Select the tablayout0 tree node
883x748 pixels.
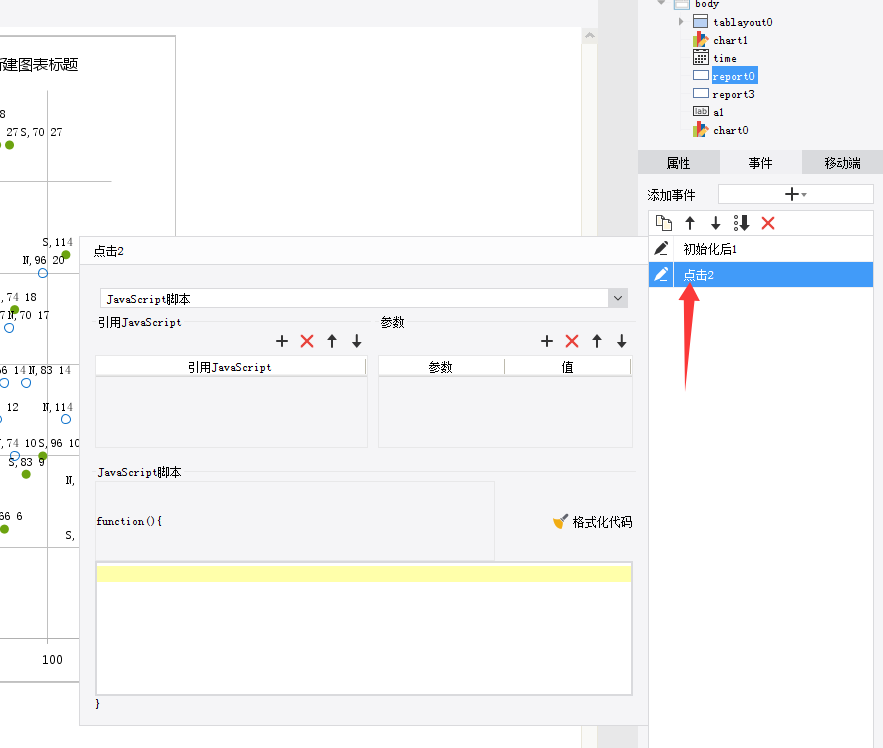pos(742,23)
